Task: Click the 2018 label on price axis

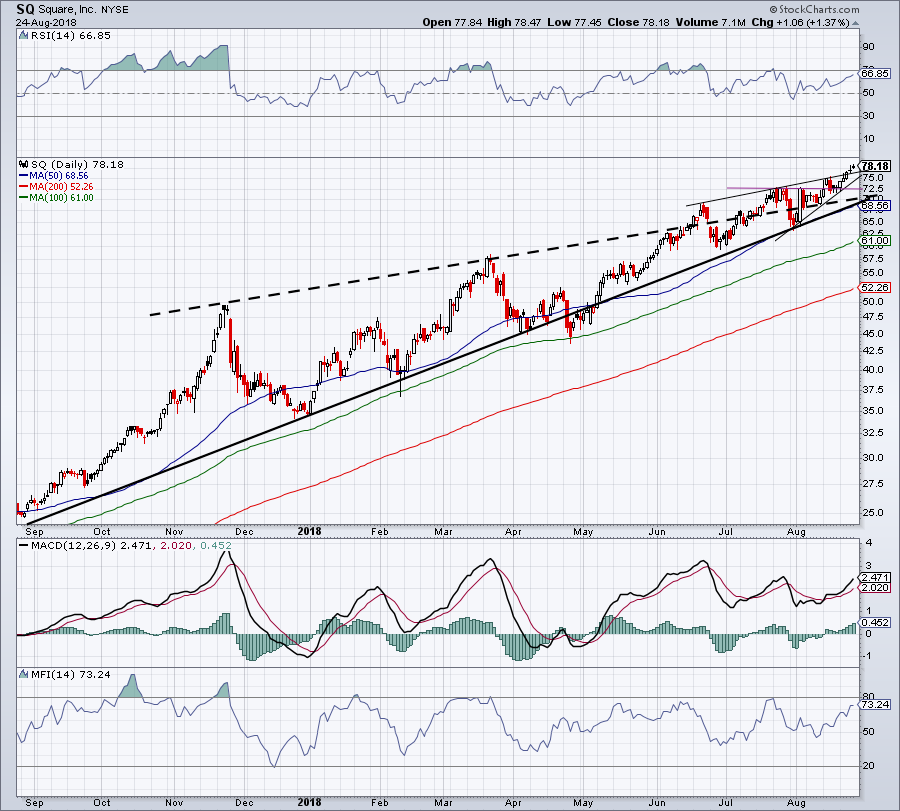Action: 309,531
